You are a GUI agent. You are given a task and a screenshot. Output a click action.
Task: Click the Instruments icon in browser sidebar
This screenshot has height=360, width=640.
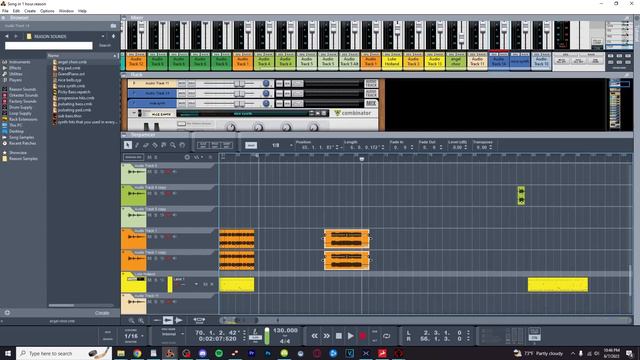coord(4,62)
